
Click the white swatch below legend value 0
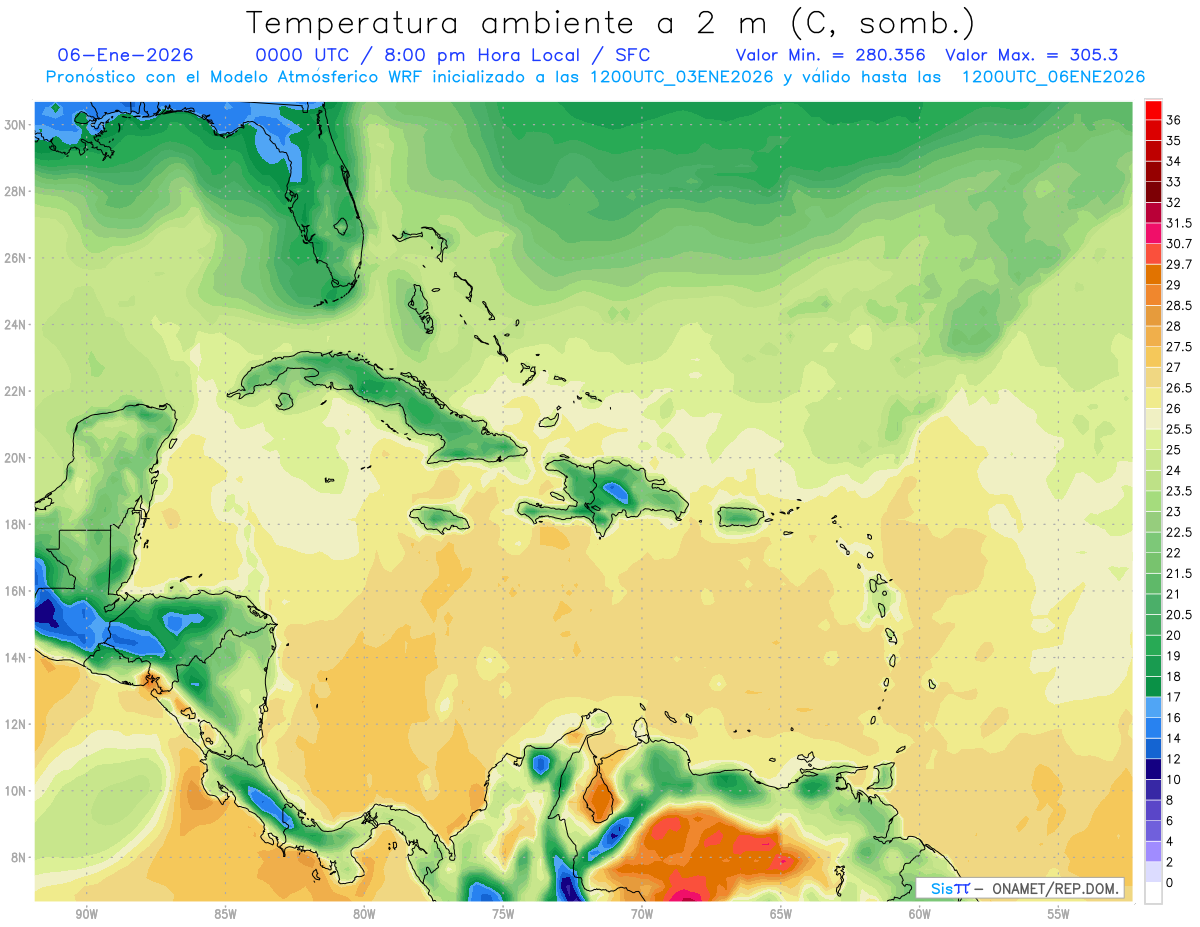(x=1153, y=893)
